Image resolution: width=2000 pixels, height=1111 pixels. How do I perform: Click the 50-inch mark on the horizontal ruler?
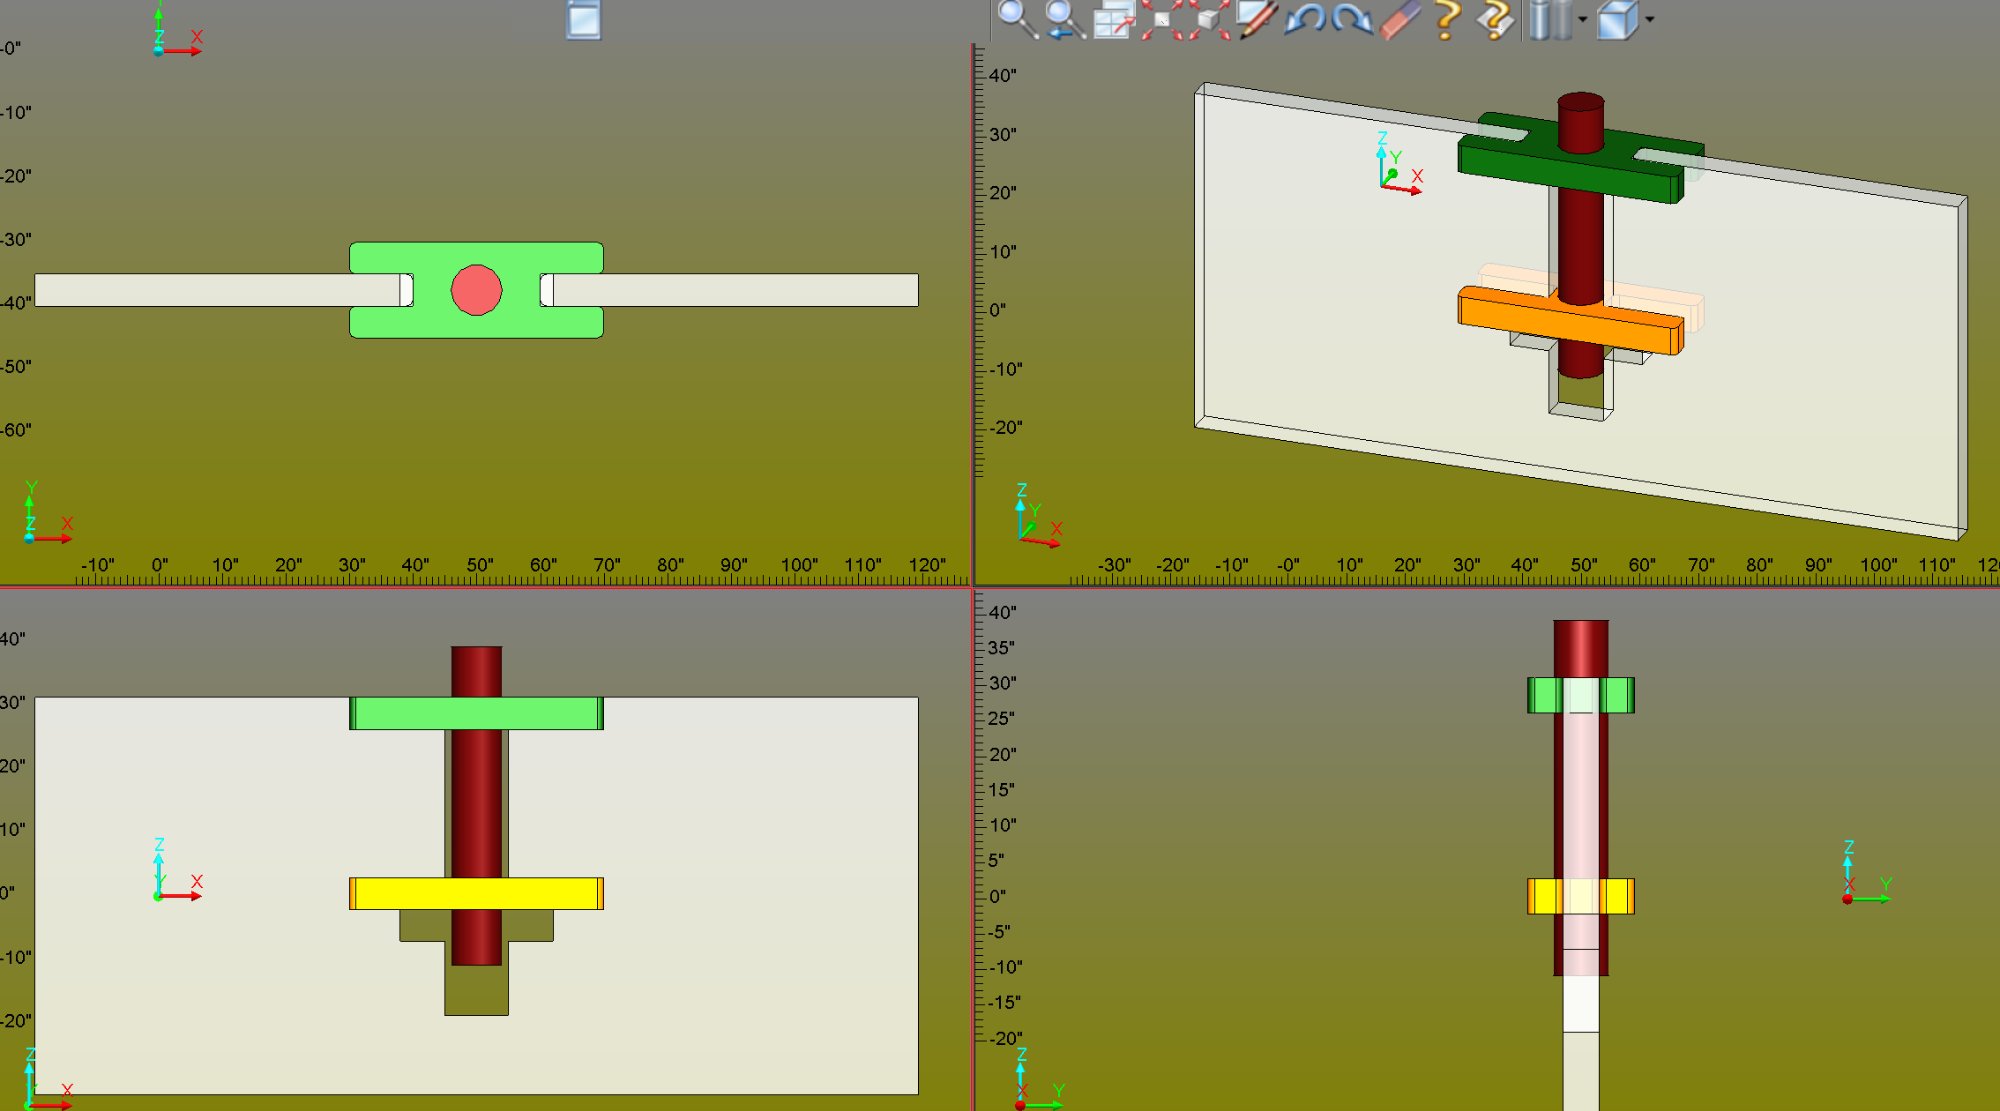click(x=478, y=563)
